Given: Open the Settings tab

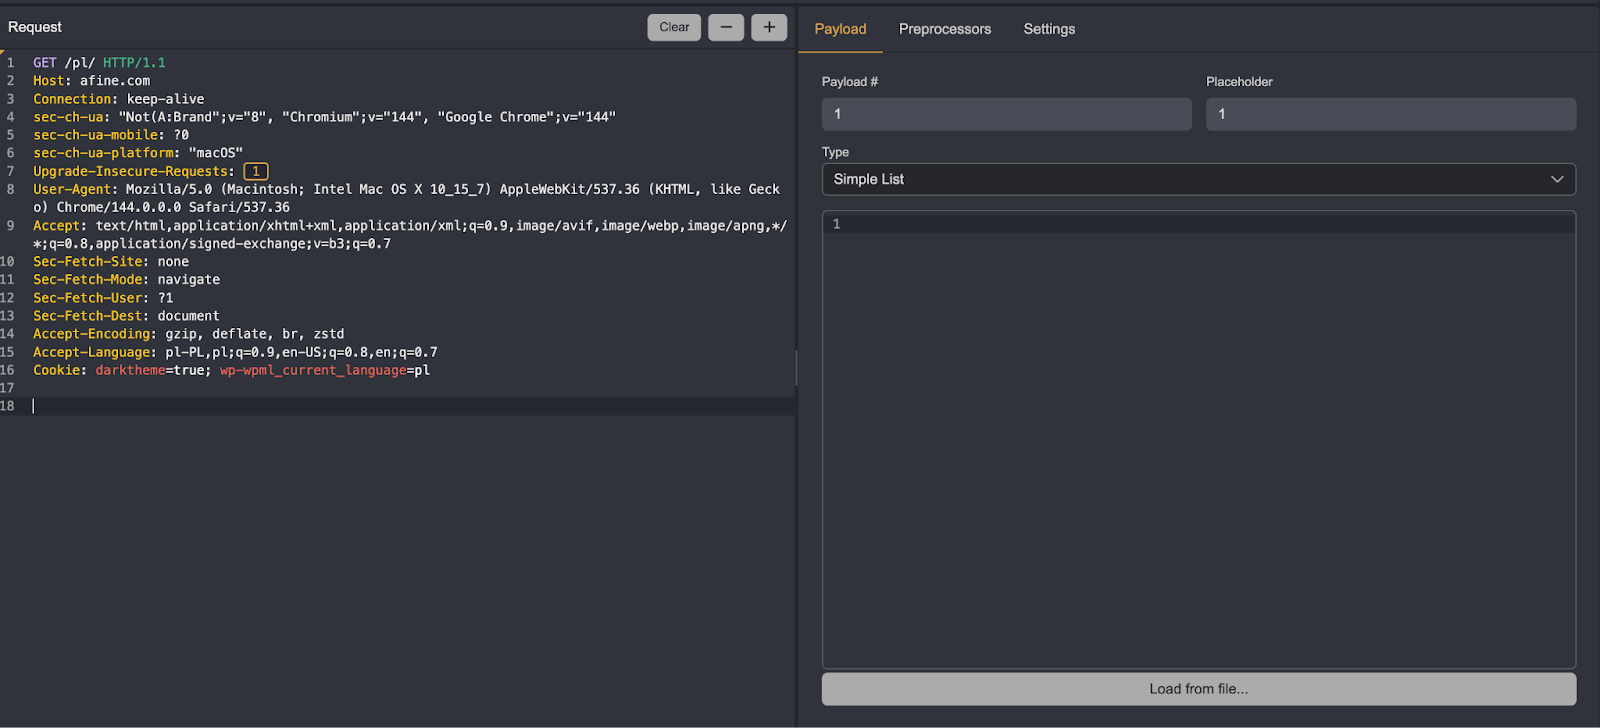Looking at the screenshot, I should click(1049, 29).
